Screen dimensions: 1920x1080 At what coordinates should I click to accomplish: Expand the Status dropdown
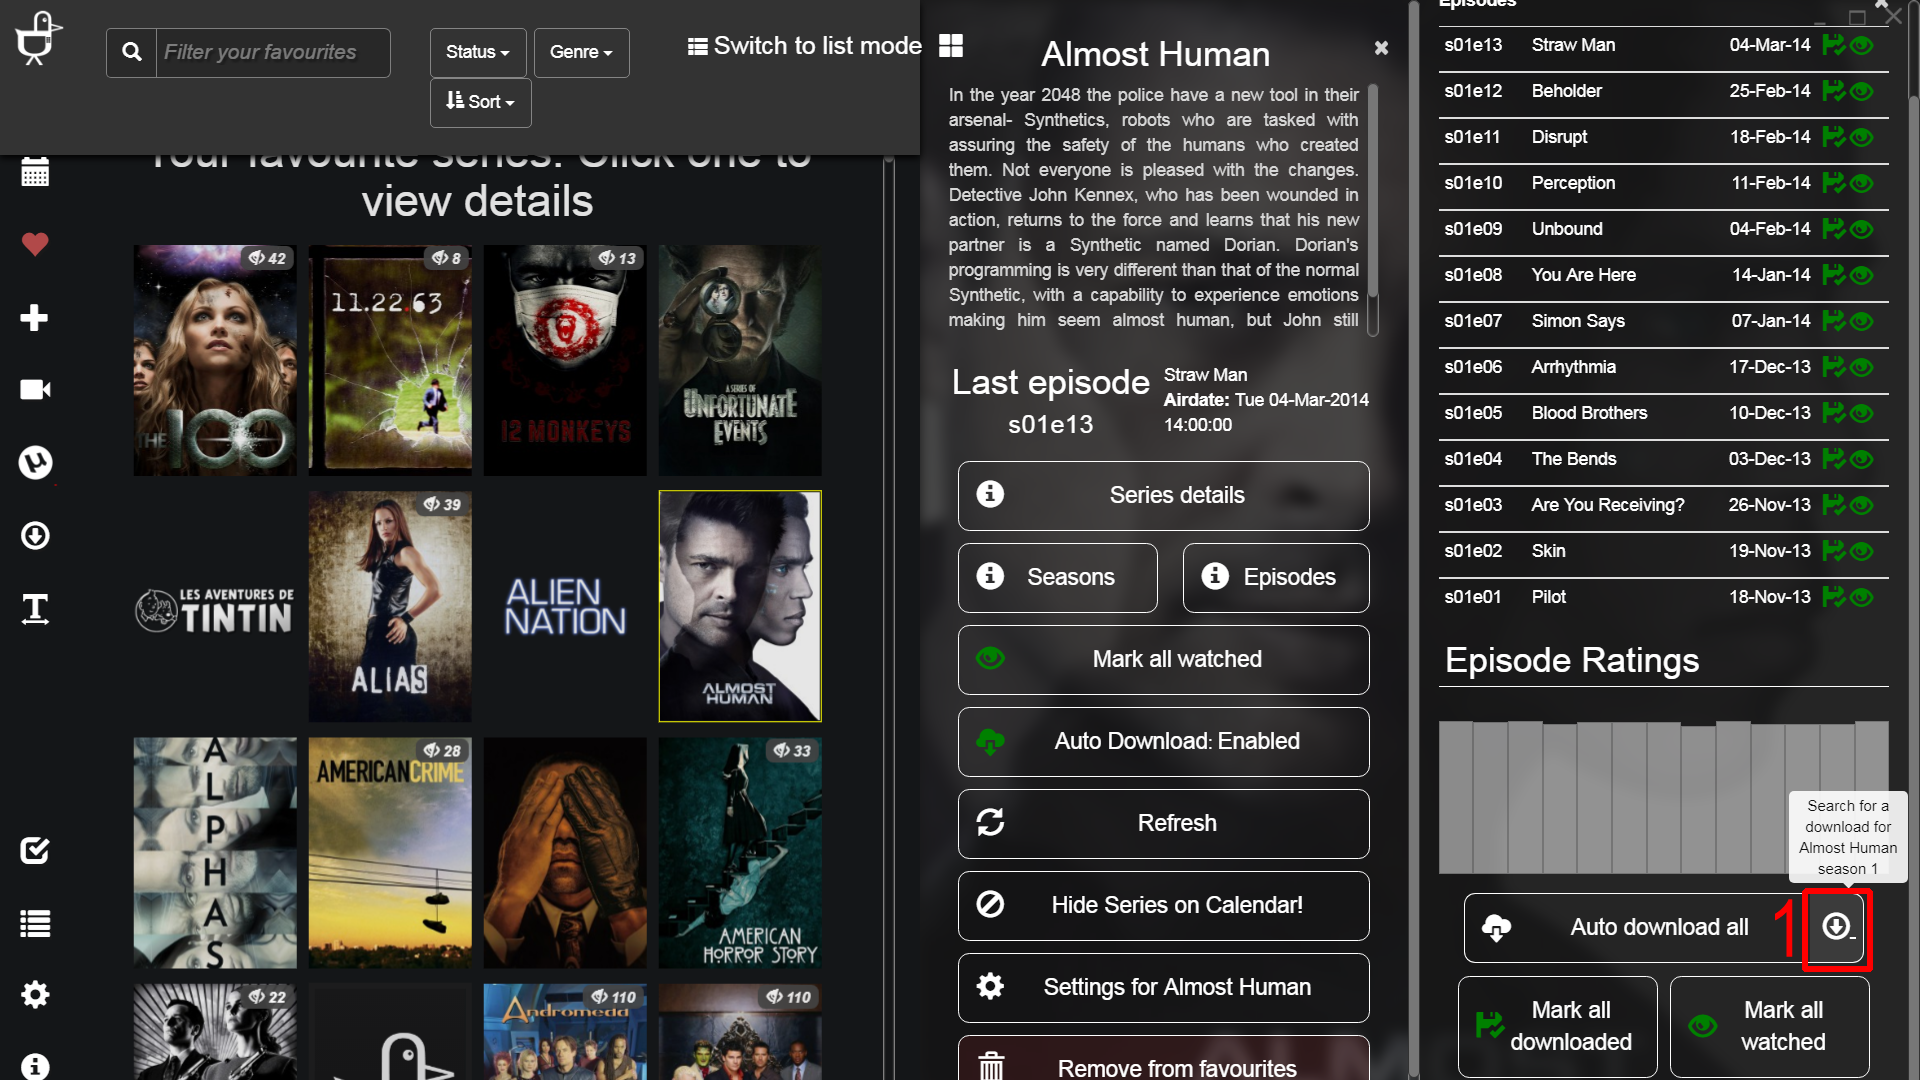pyautogui.click(x=477, y=52)
